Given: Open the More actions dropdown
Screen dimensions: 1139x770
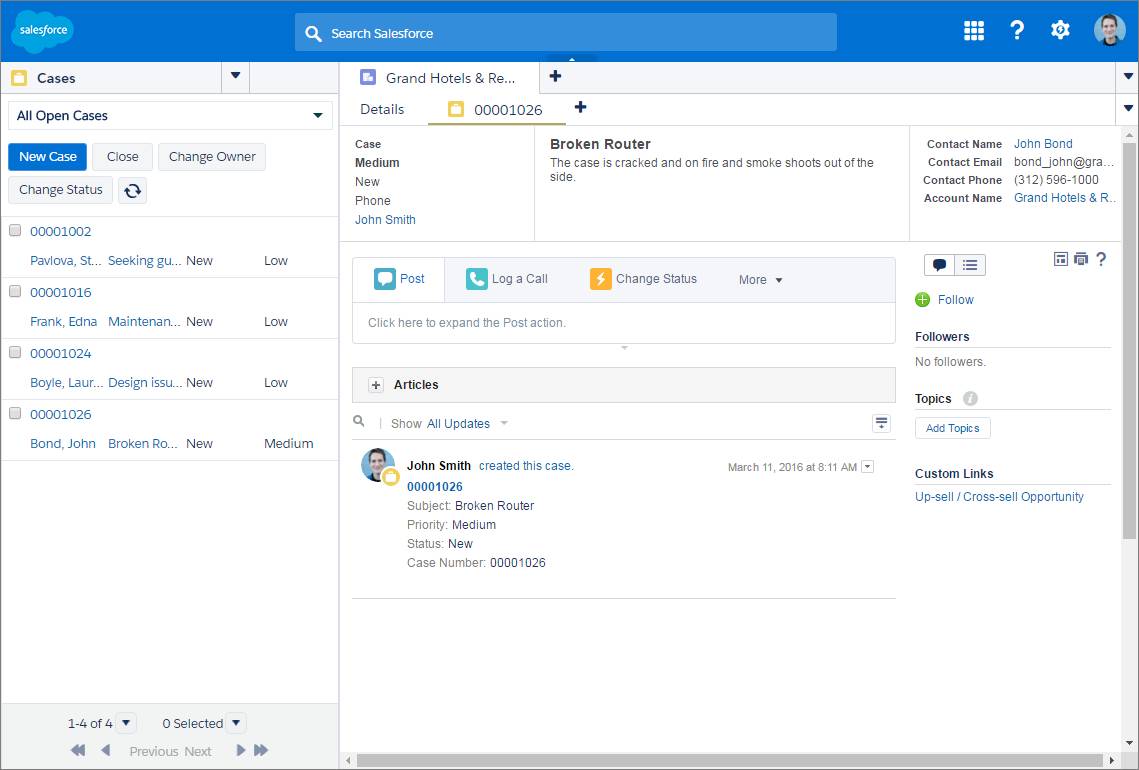Looking at the screenshot, I should coord(760,280).
